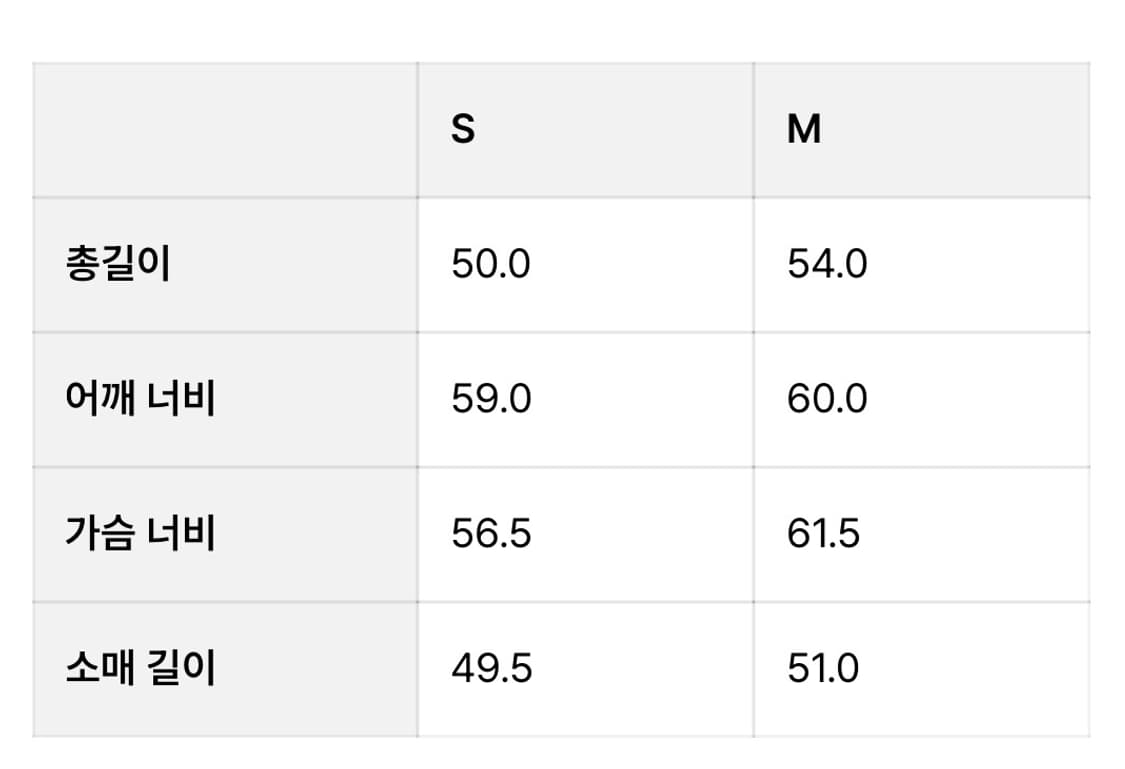Screen dimensions: 1125x769
Task: Select the 54.0 total length cell
Action: pyautogui.click(x=827, y=265)
